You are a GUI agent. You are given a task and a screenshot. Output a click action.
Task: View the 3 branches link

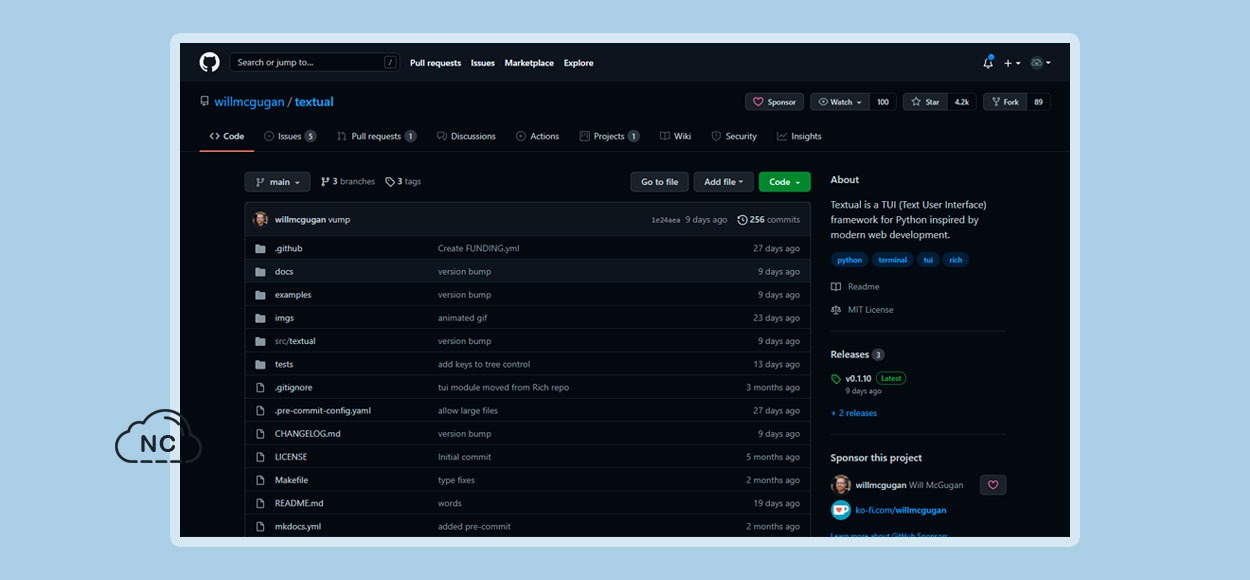pos(348,182)
